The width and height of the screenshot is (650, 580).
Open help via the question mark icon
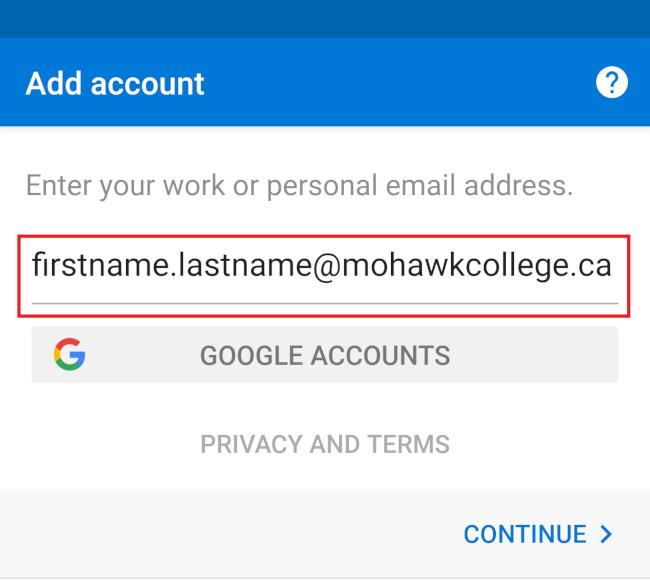[611, 83]
